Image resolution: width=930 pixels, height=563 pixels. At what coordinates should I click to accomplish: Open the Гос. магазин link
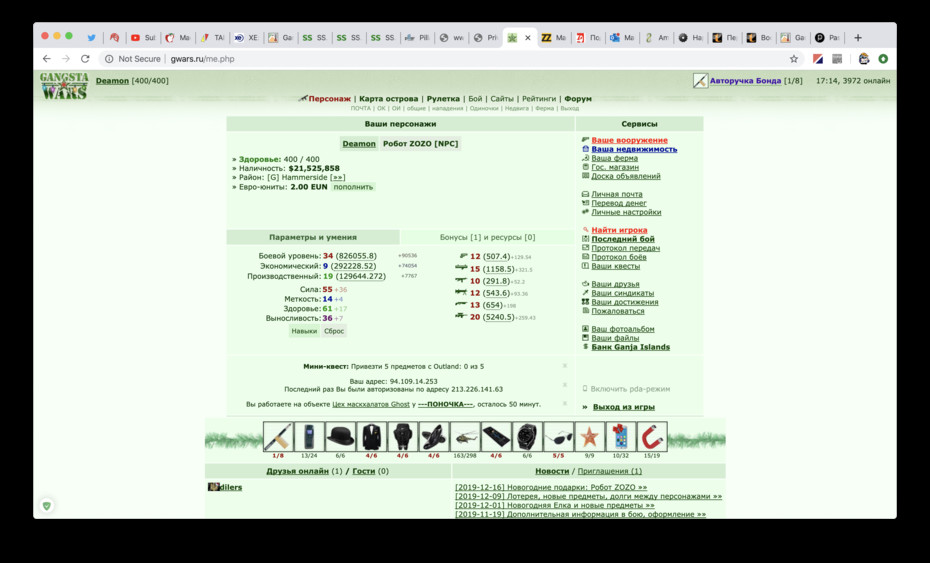(615, 167)
